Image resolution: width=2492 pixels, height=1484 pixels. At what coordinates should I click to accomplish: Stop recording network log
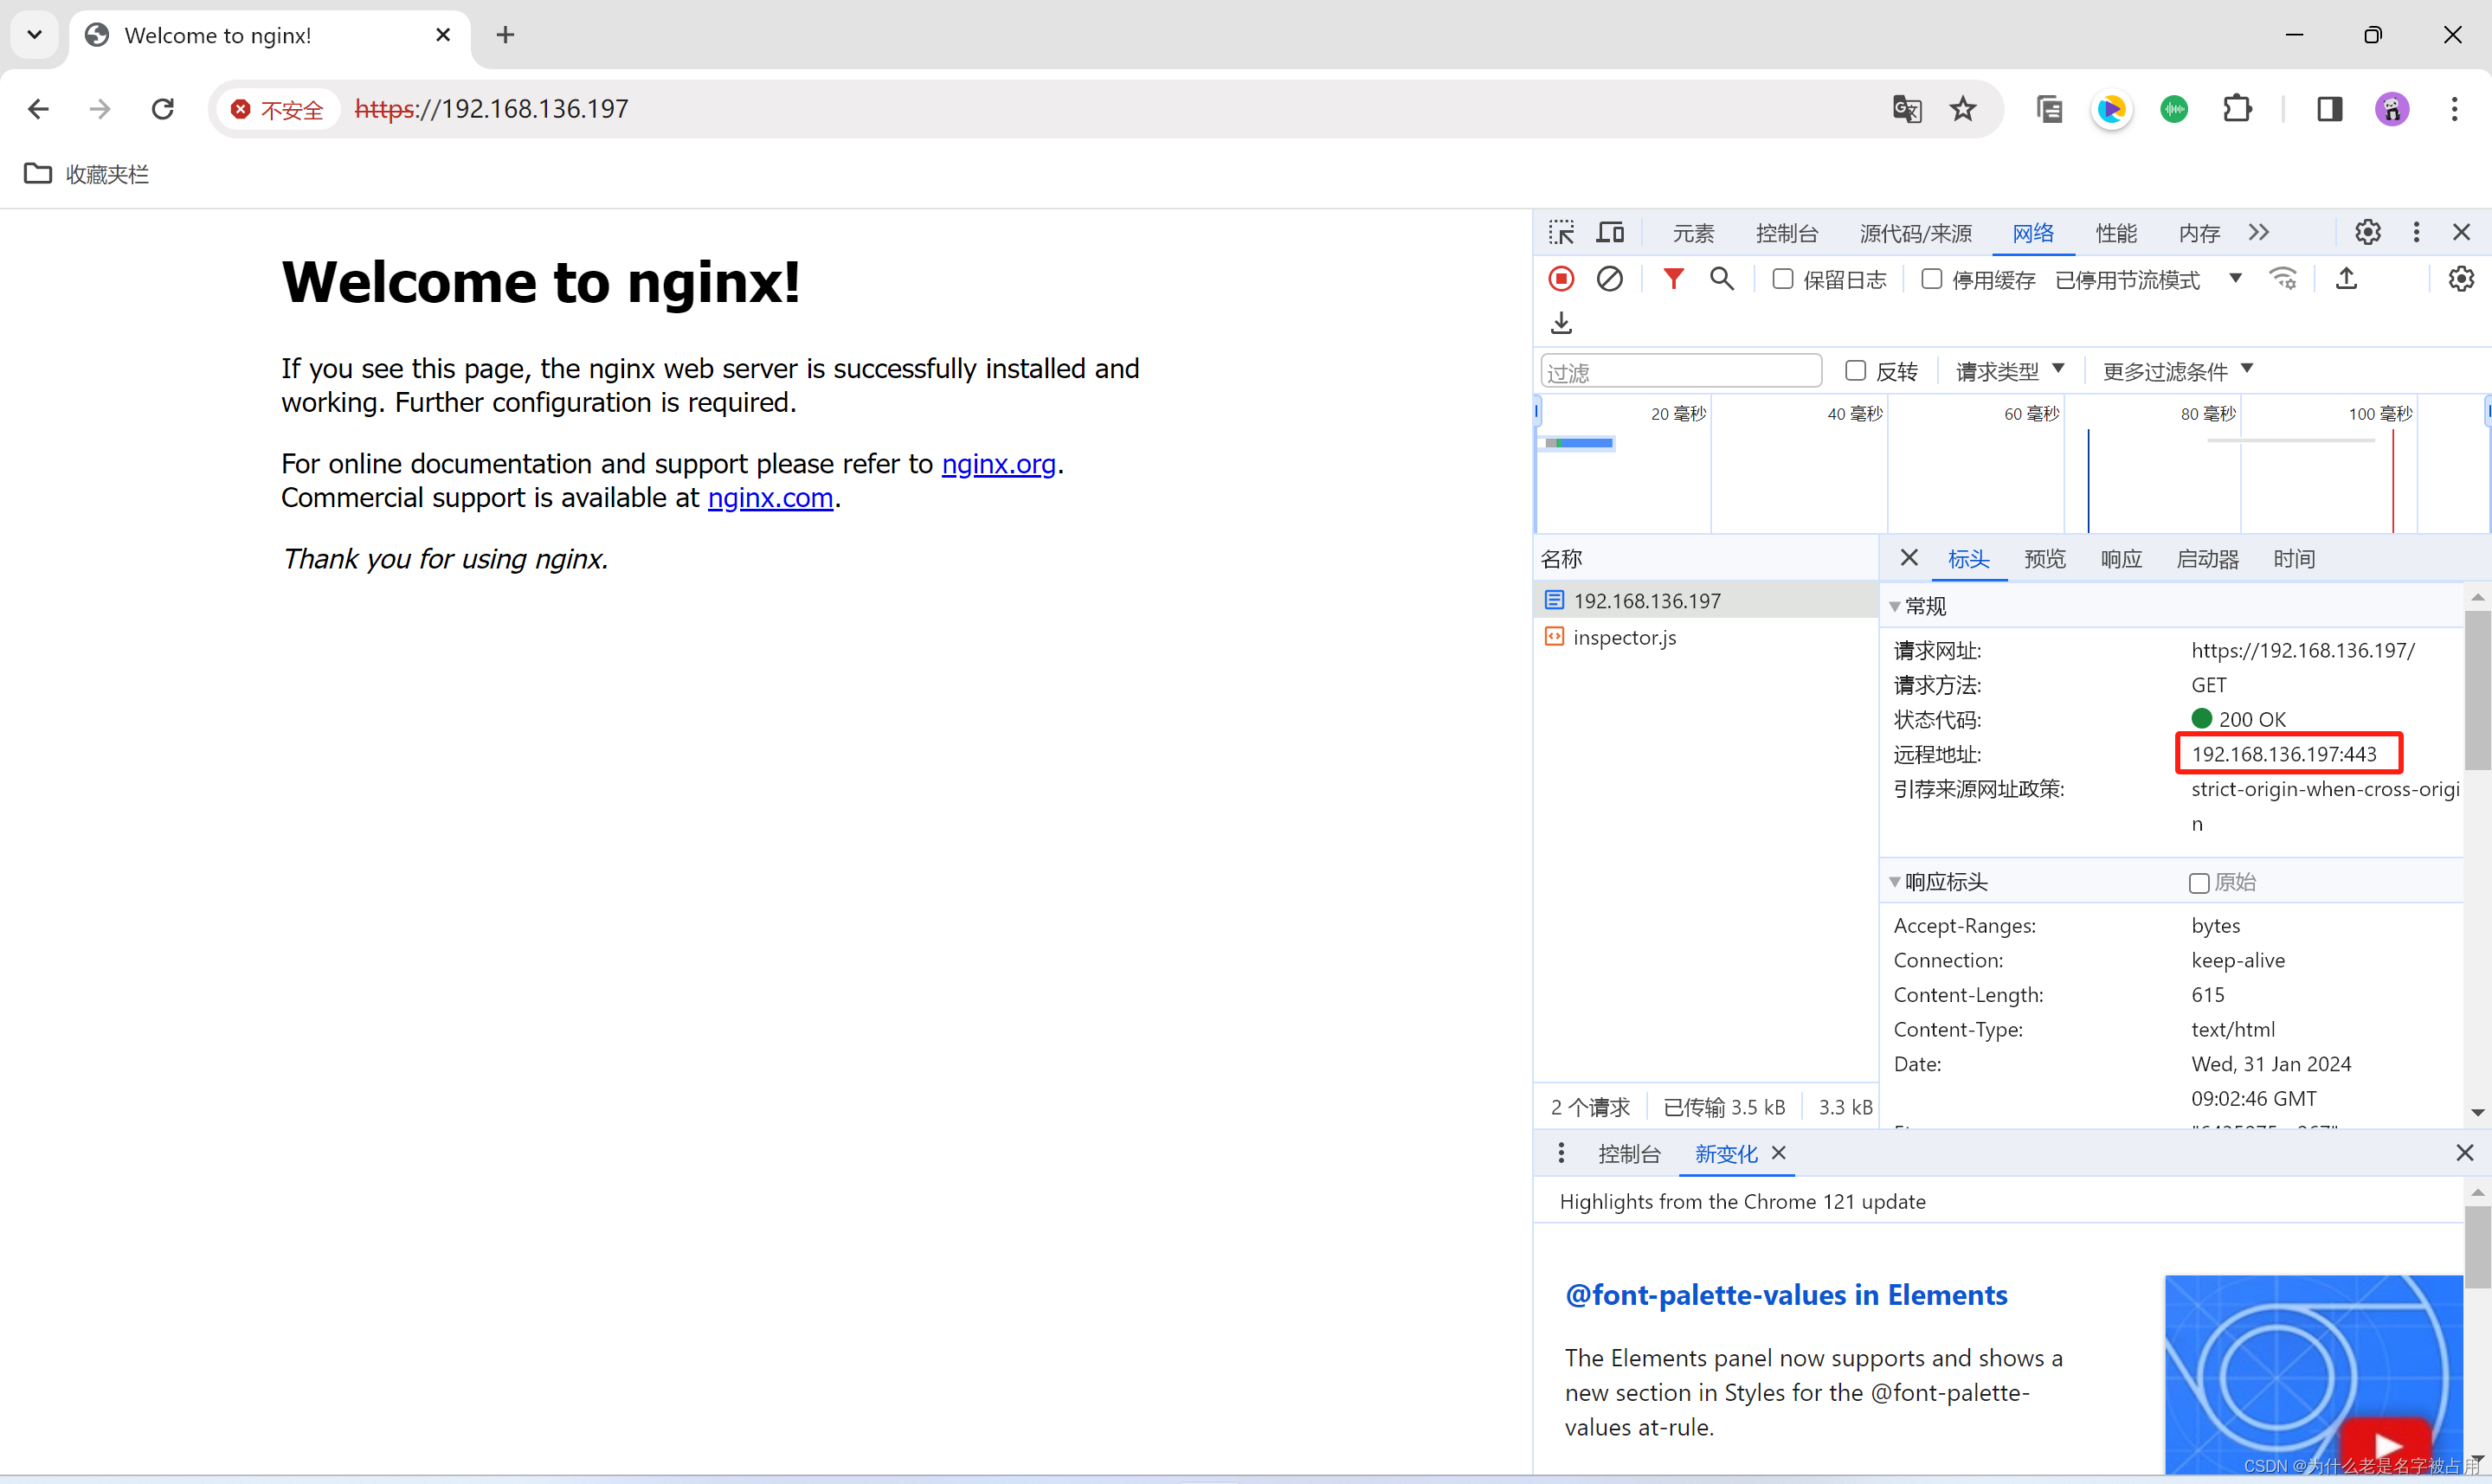coord(1561,279)
